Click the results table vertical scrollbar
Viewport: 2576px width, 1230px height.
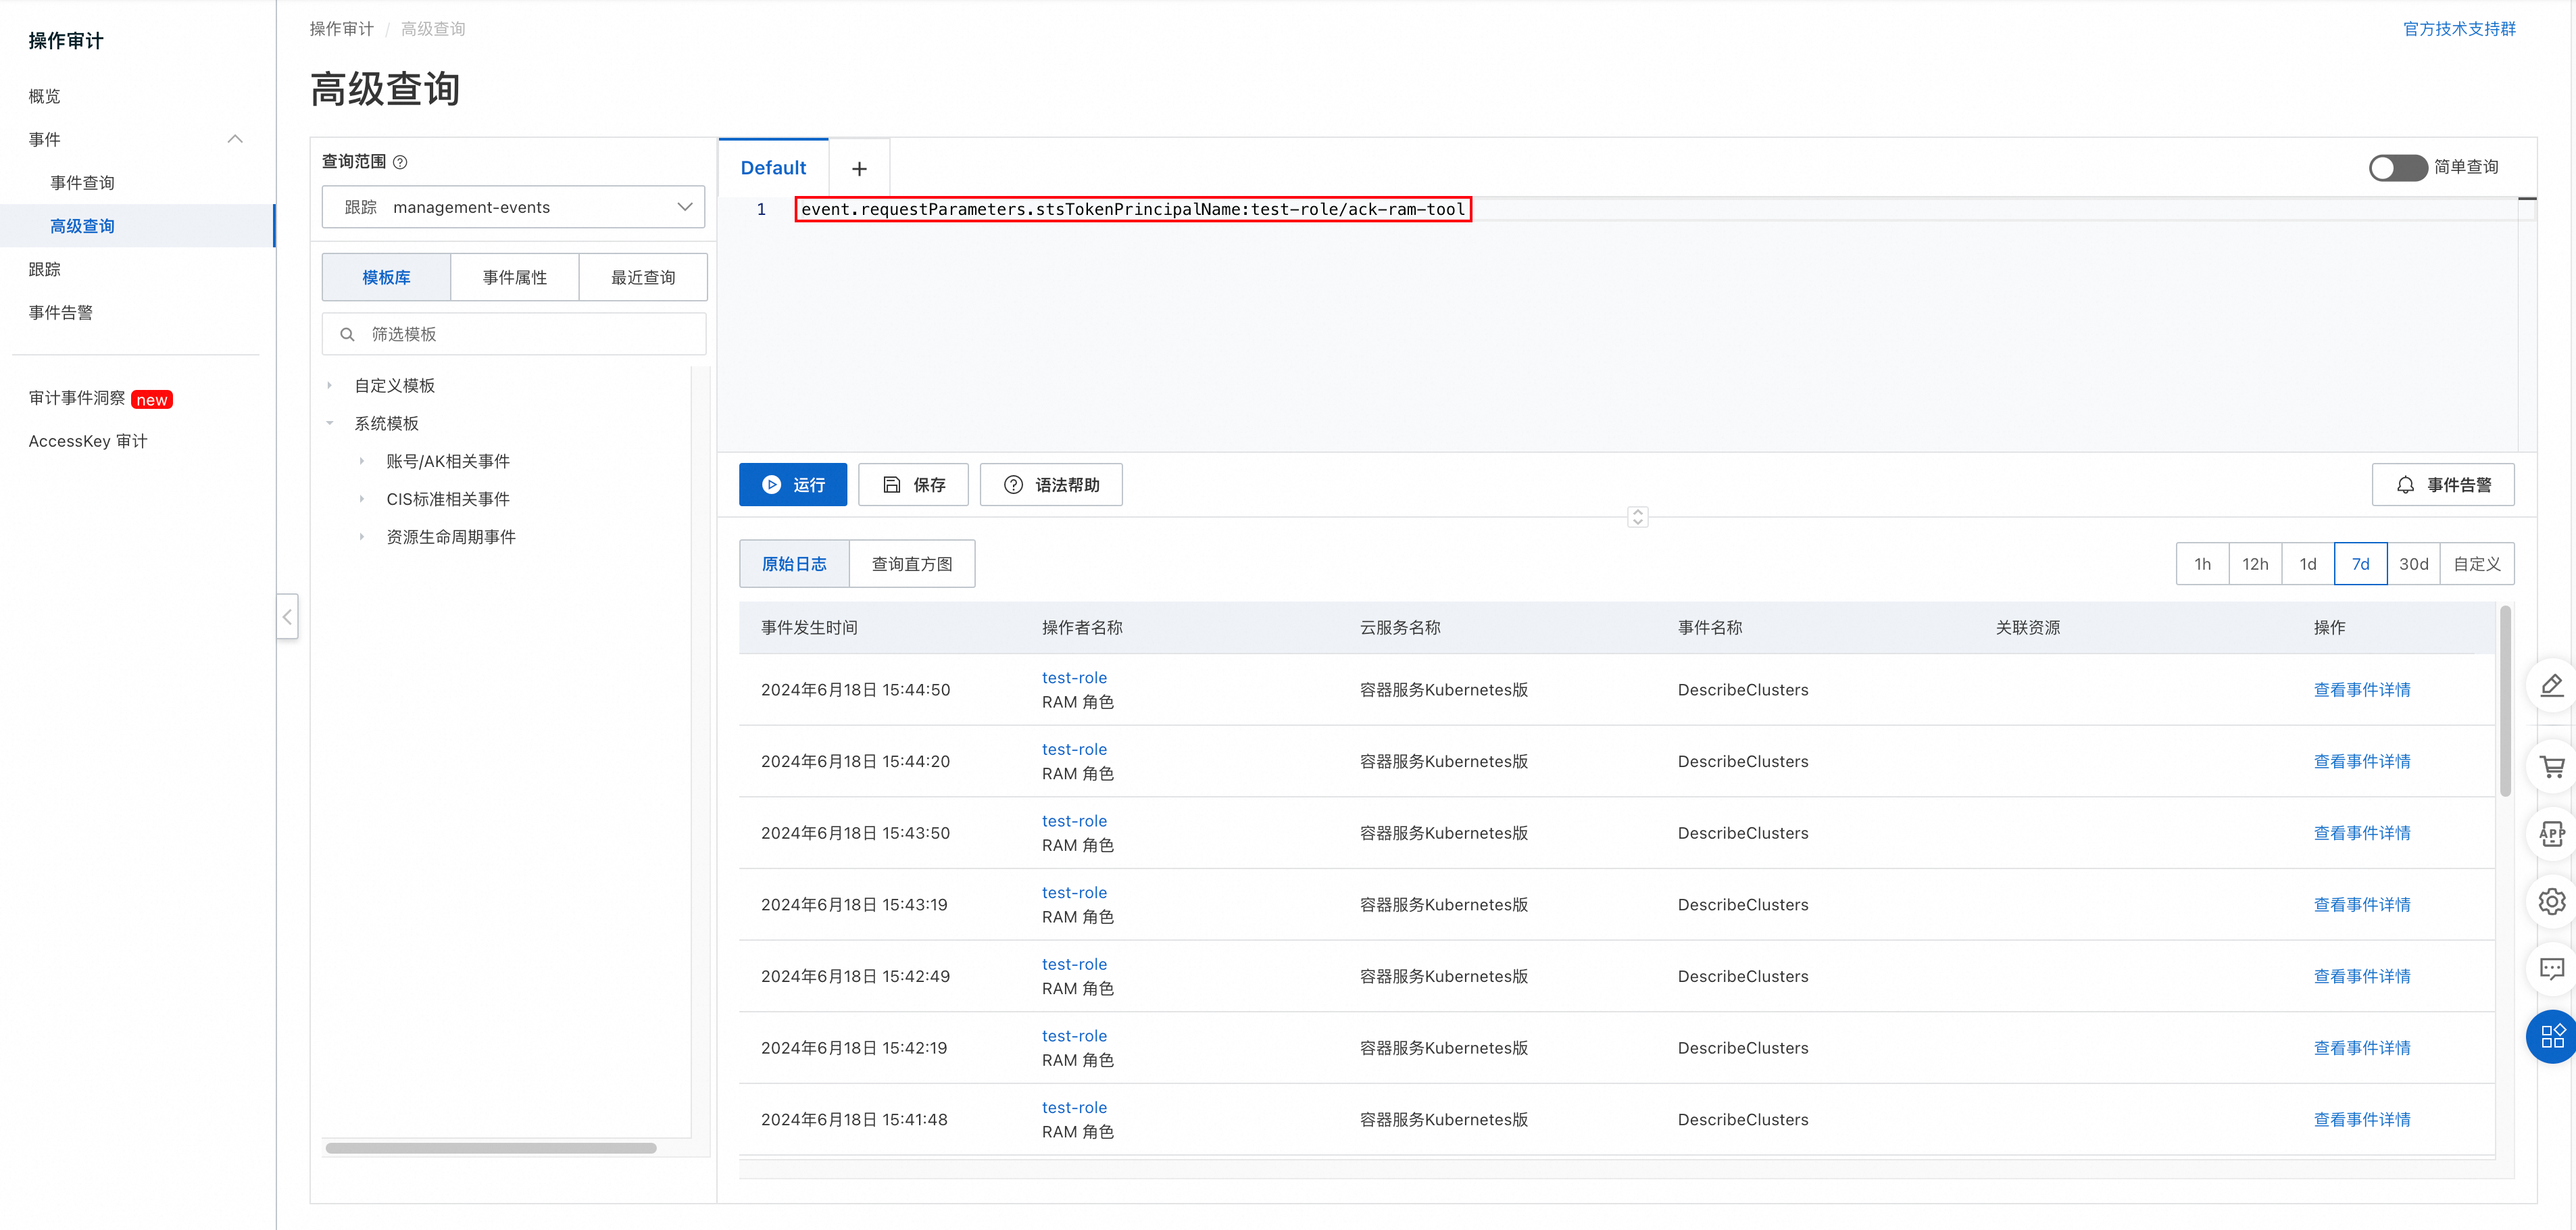(2505, 700)
